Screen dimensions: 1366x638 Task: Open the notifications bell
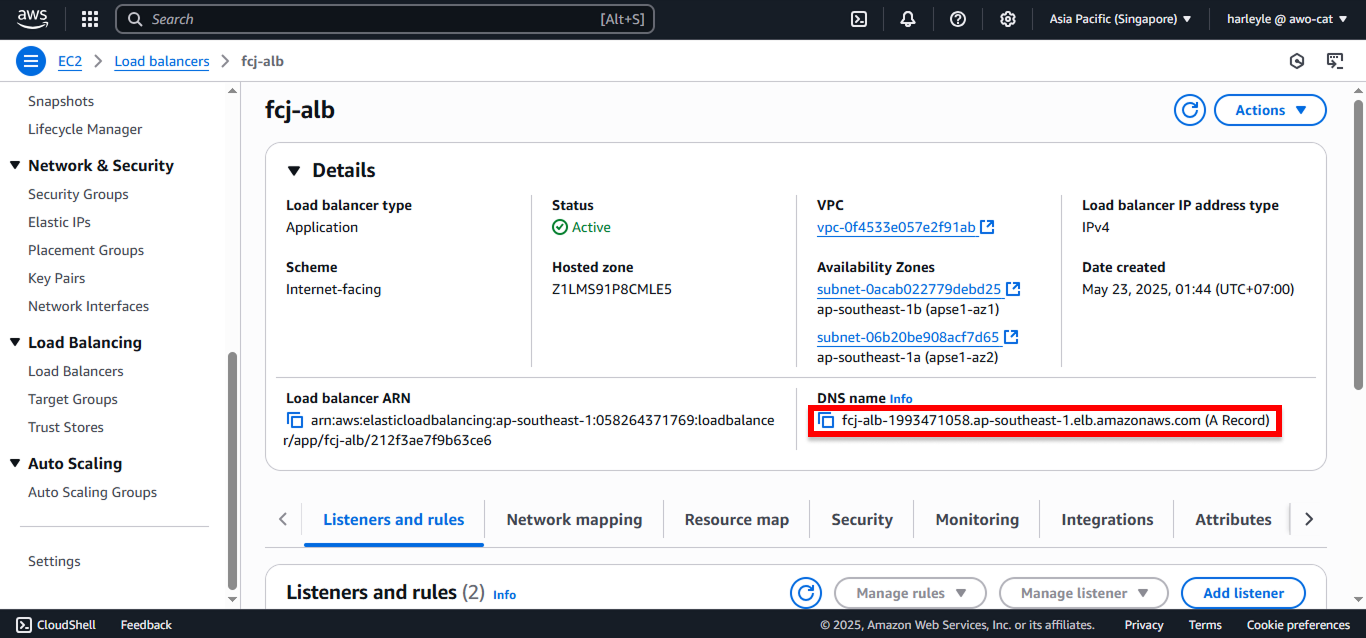[908, 19]
